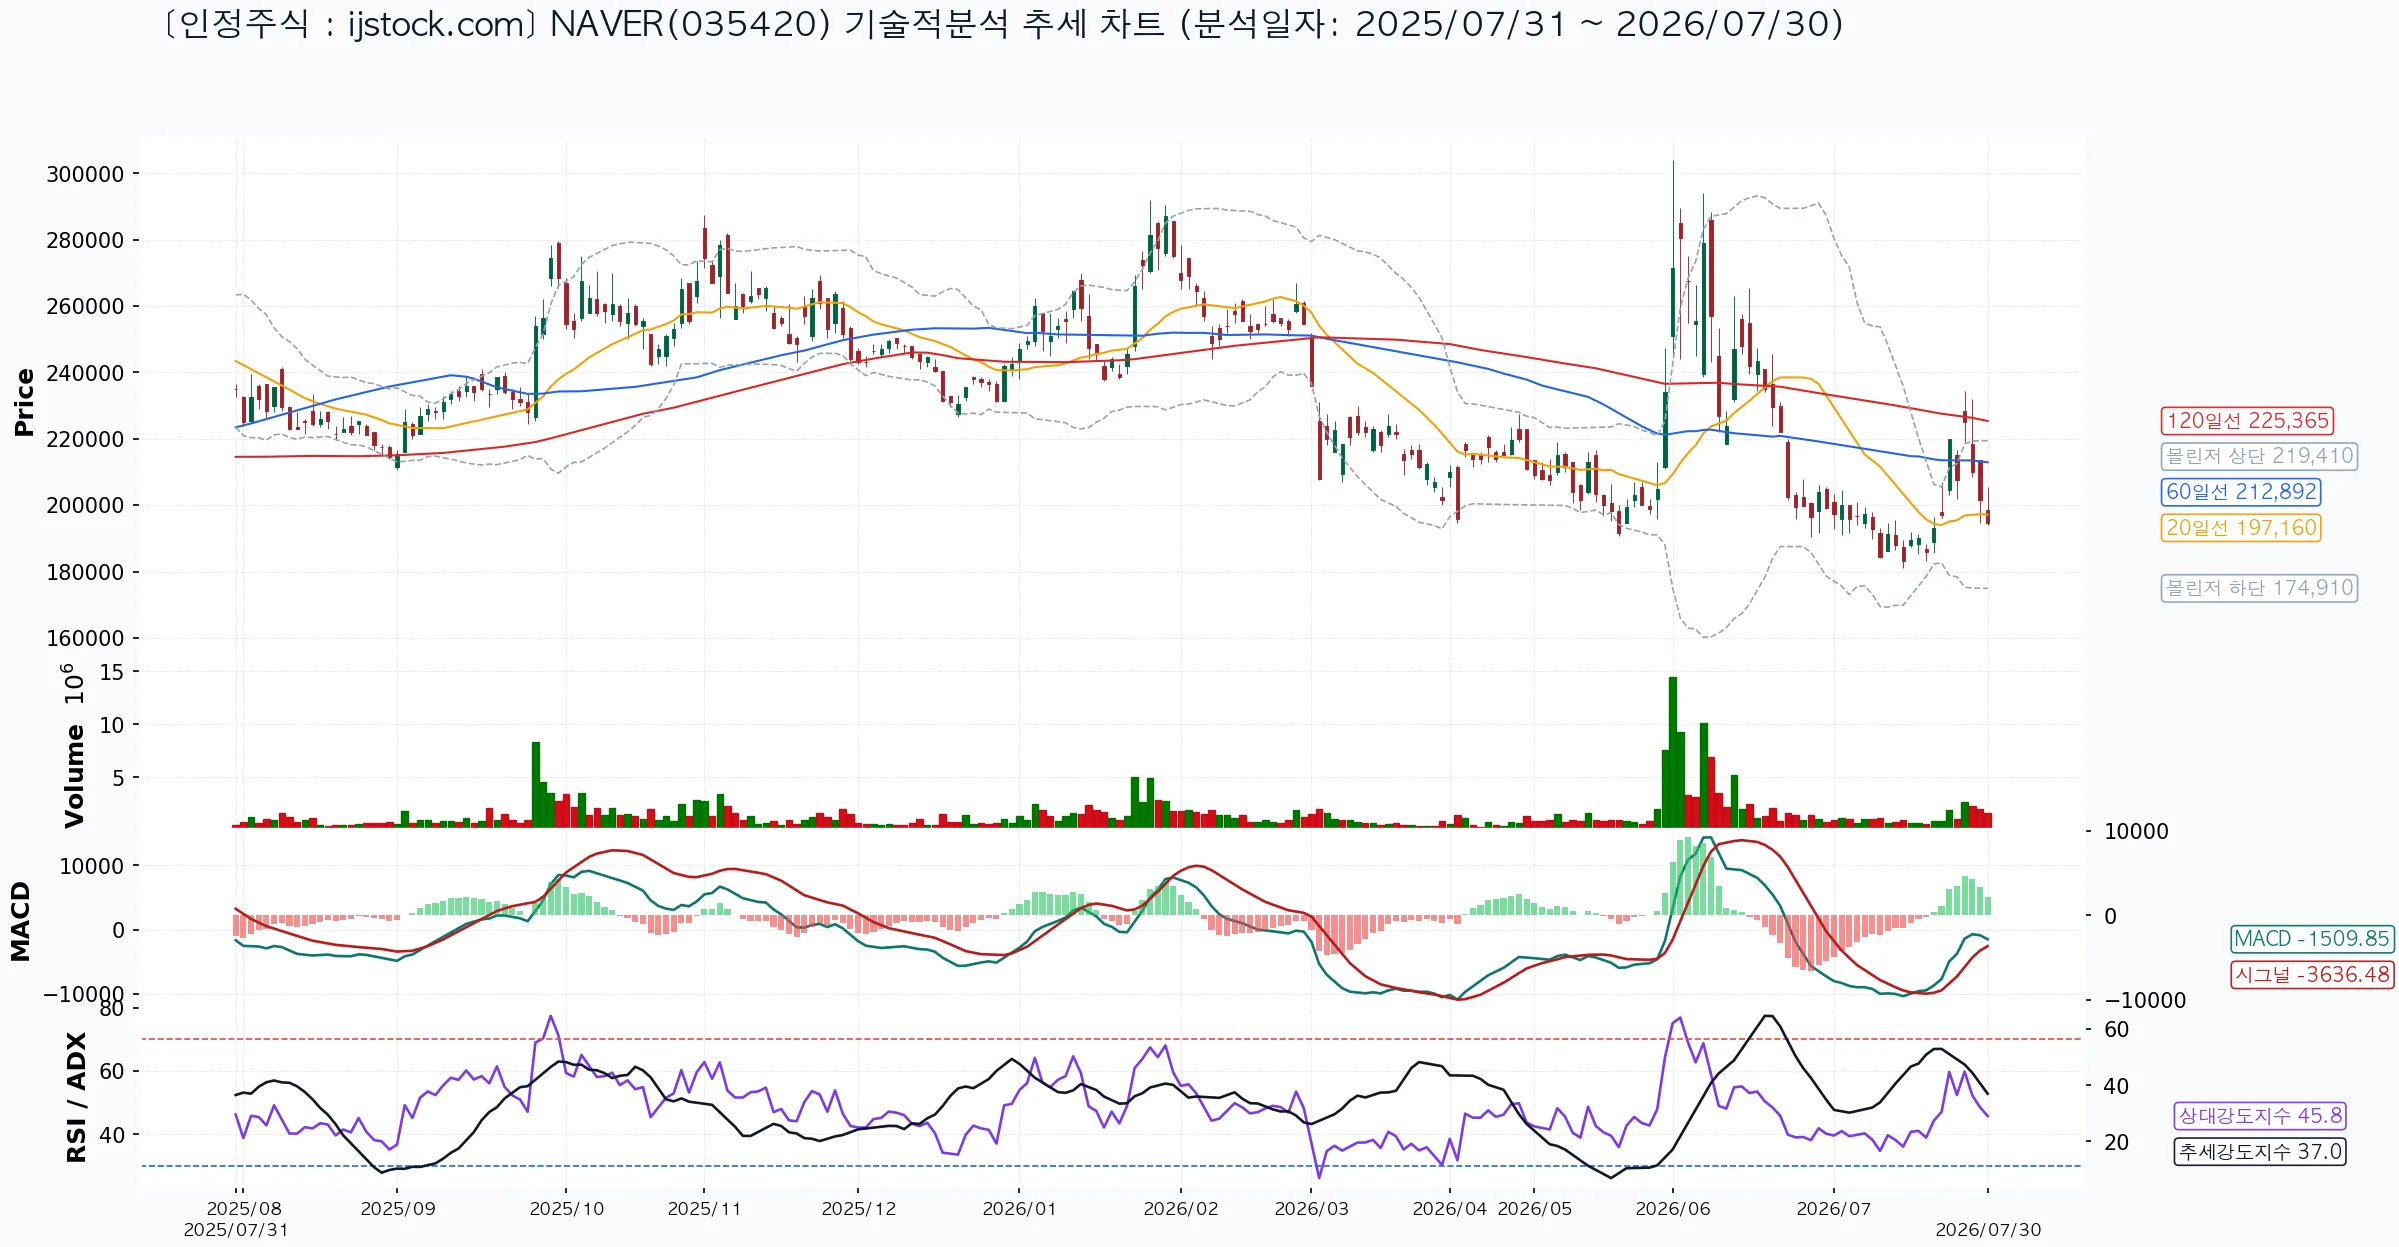Select the 2025/09 date label
2399x1247 pixels.
pyautogui.click(x=398, y=1208)
